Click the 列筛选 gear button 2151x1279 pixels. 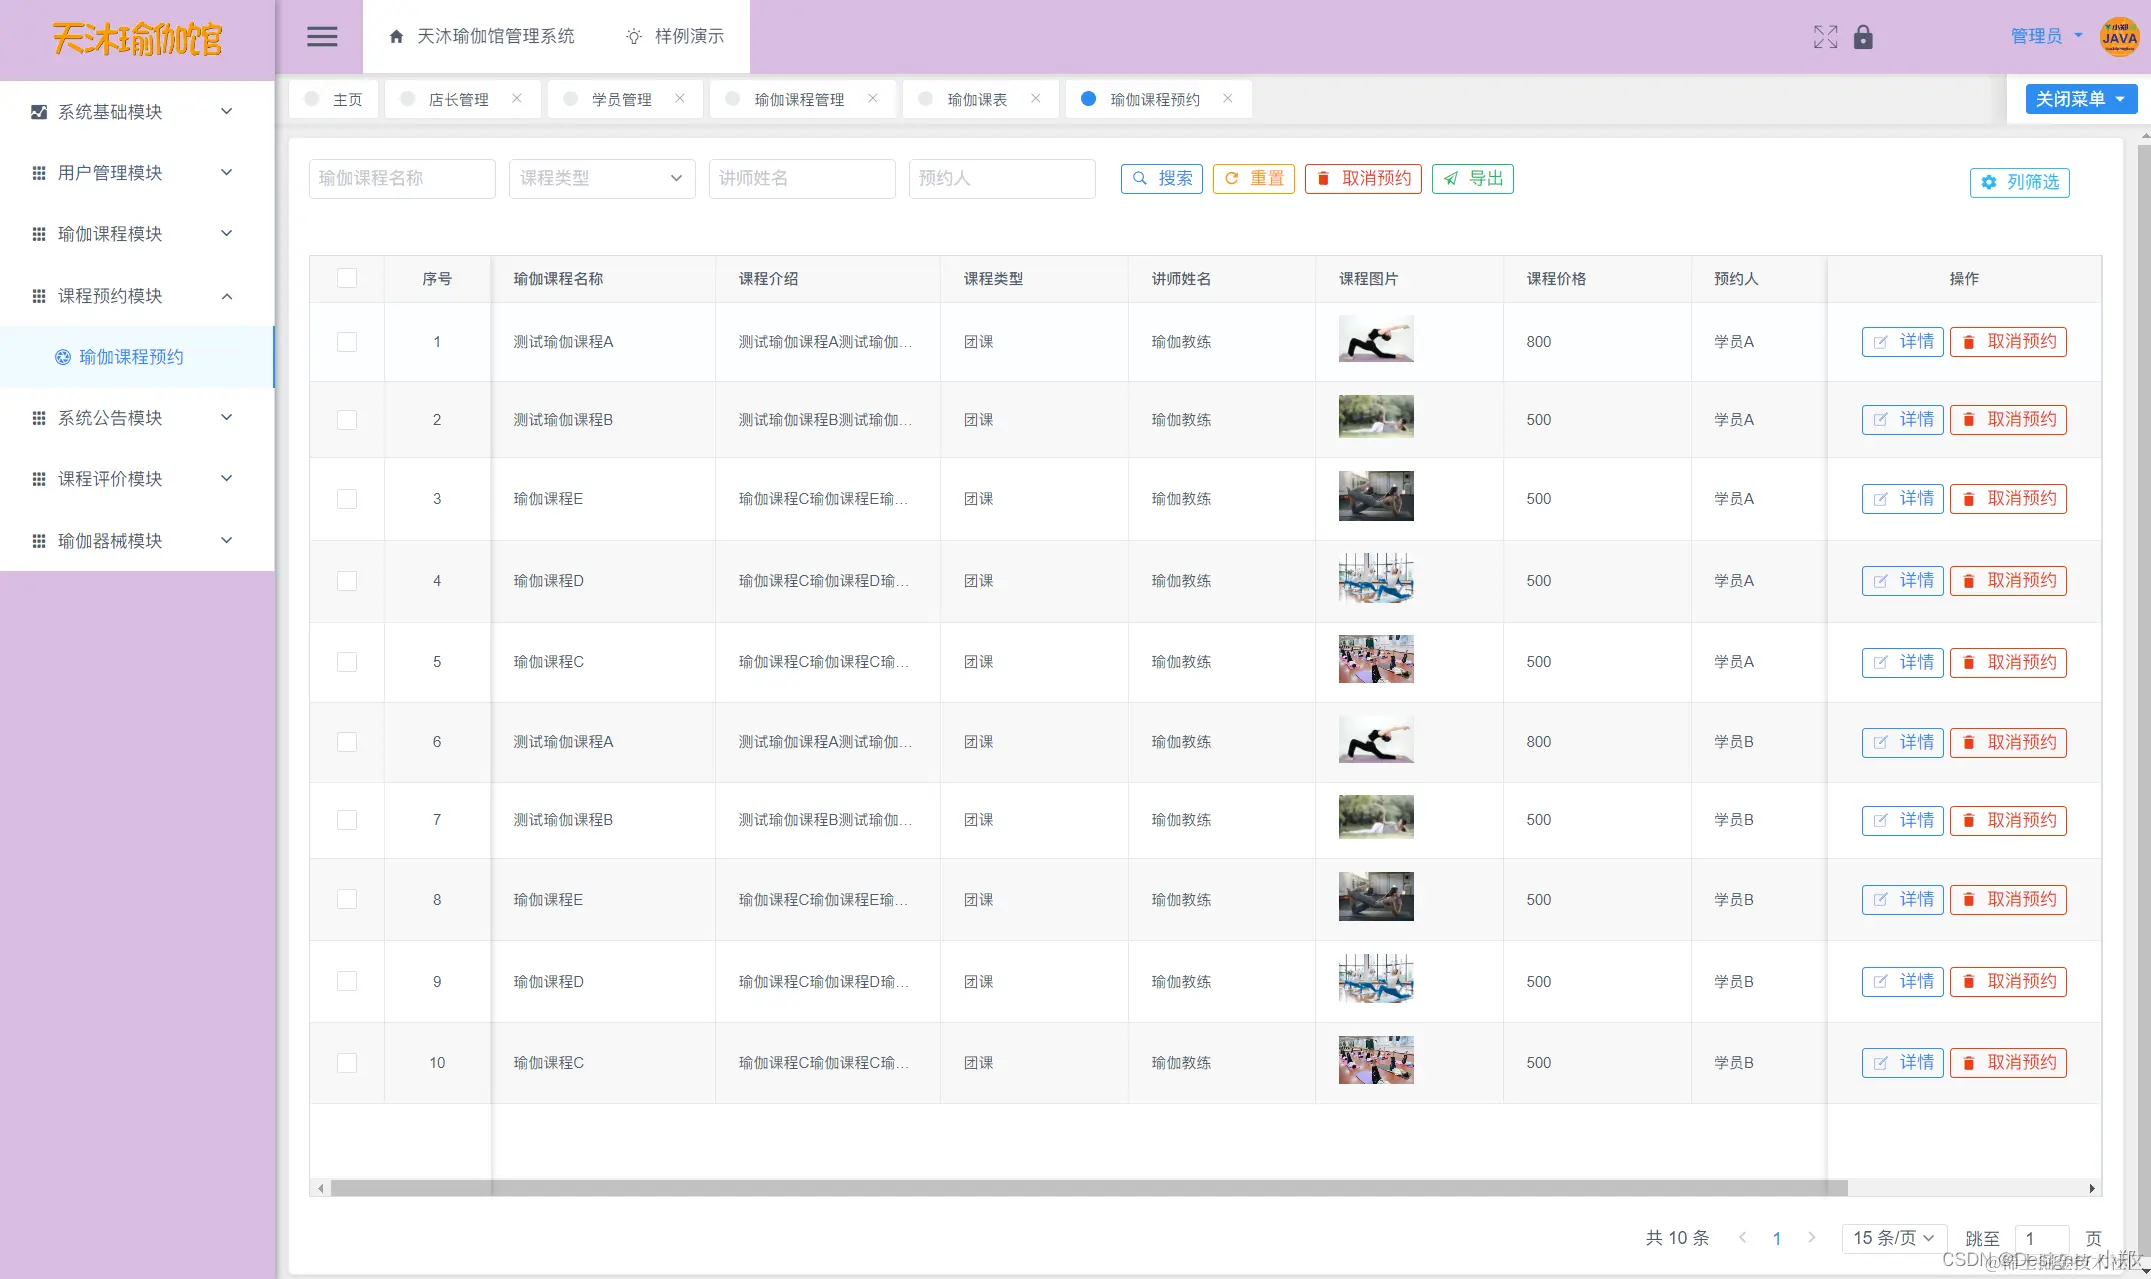[x=2019, y=182]
